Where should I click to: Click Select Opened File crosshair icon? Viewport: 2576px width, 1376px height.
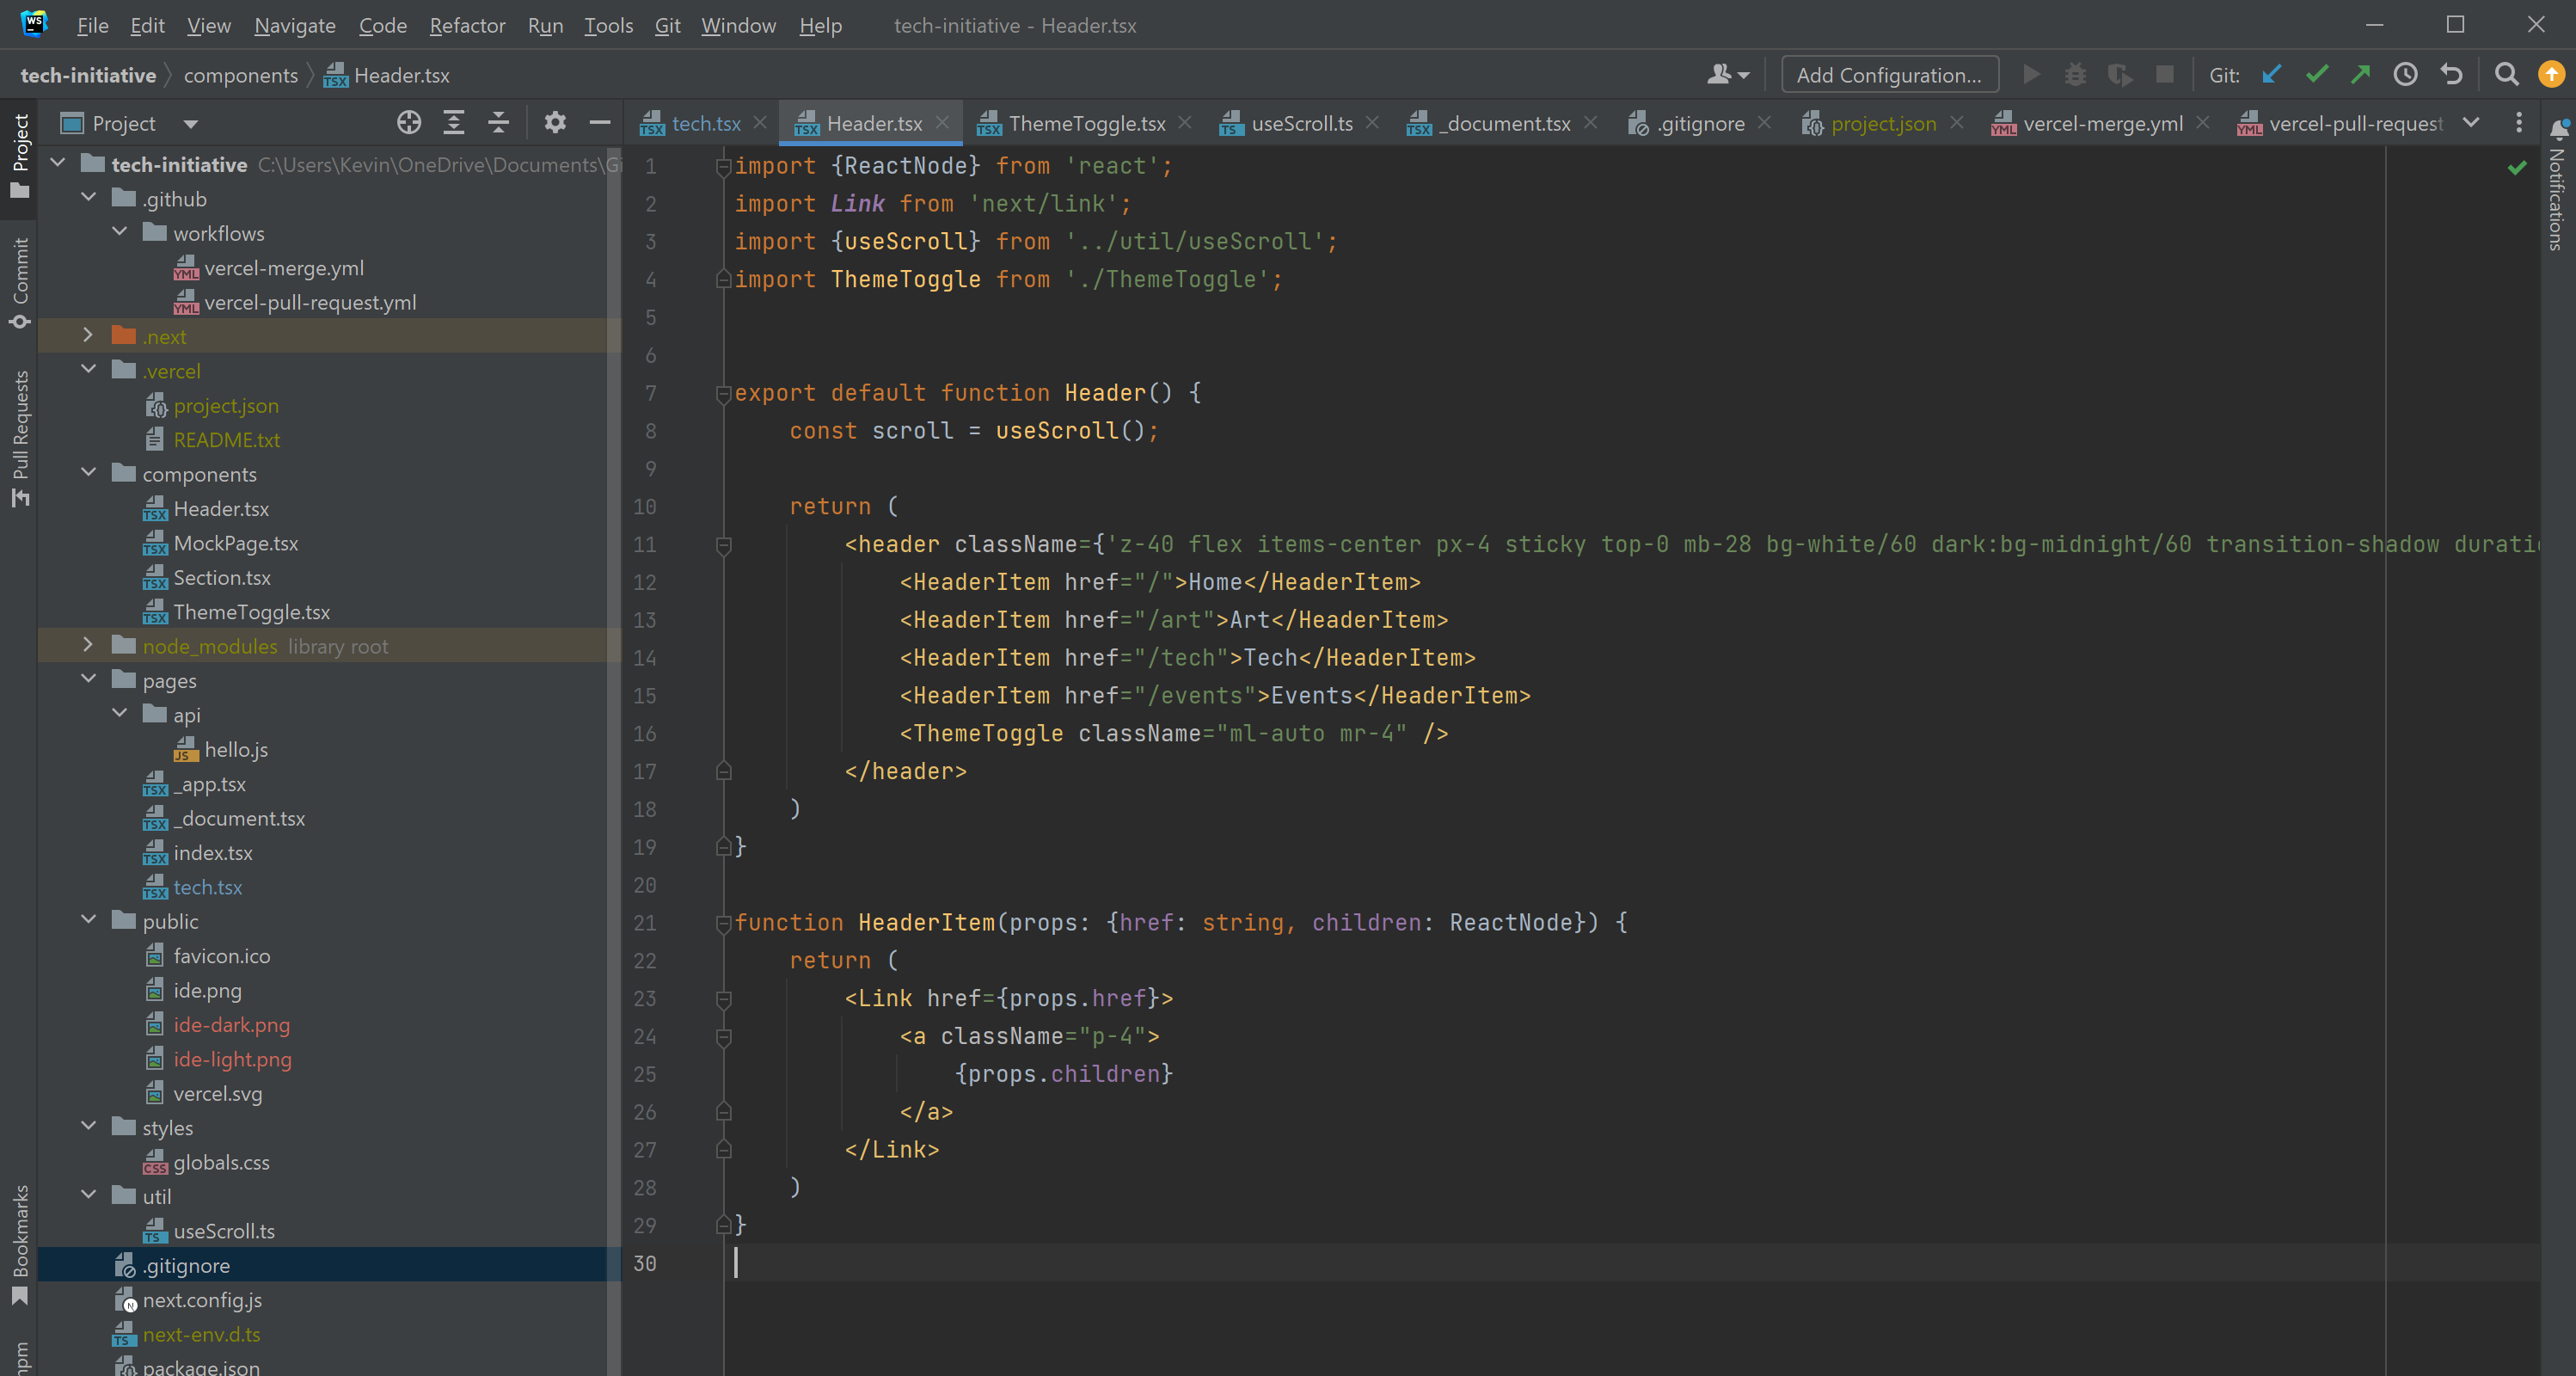(408, 123)
